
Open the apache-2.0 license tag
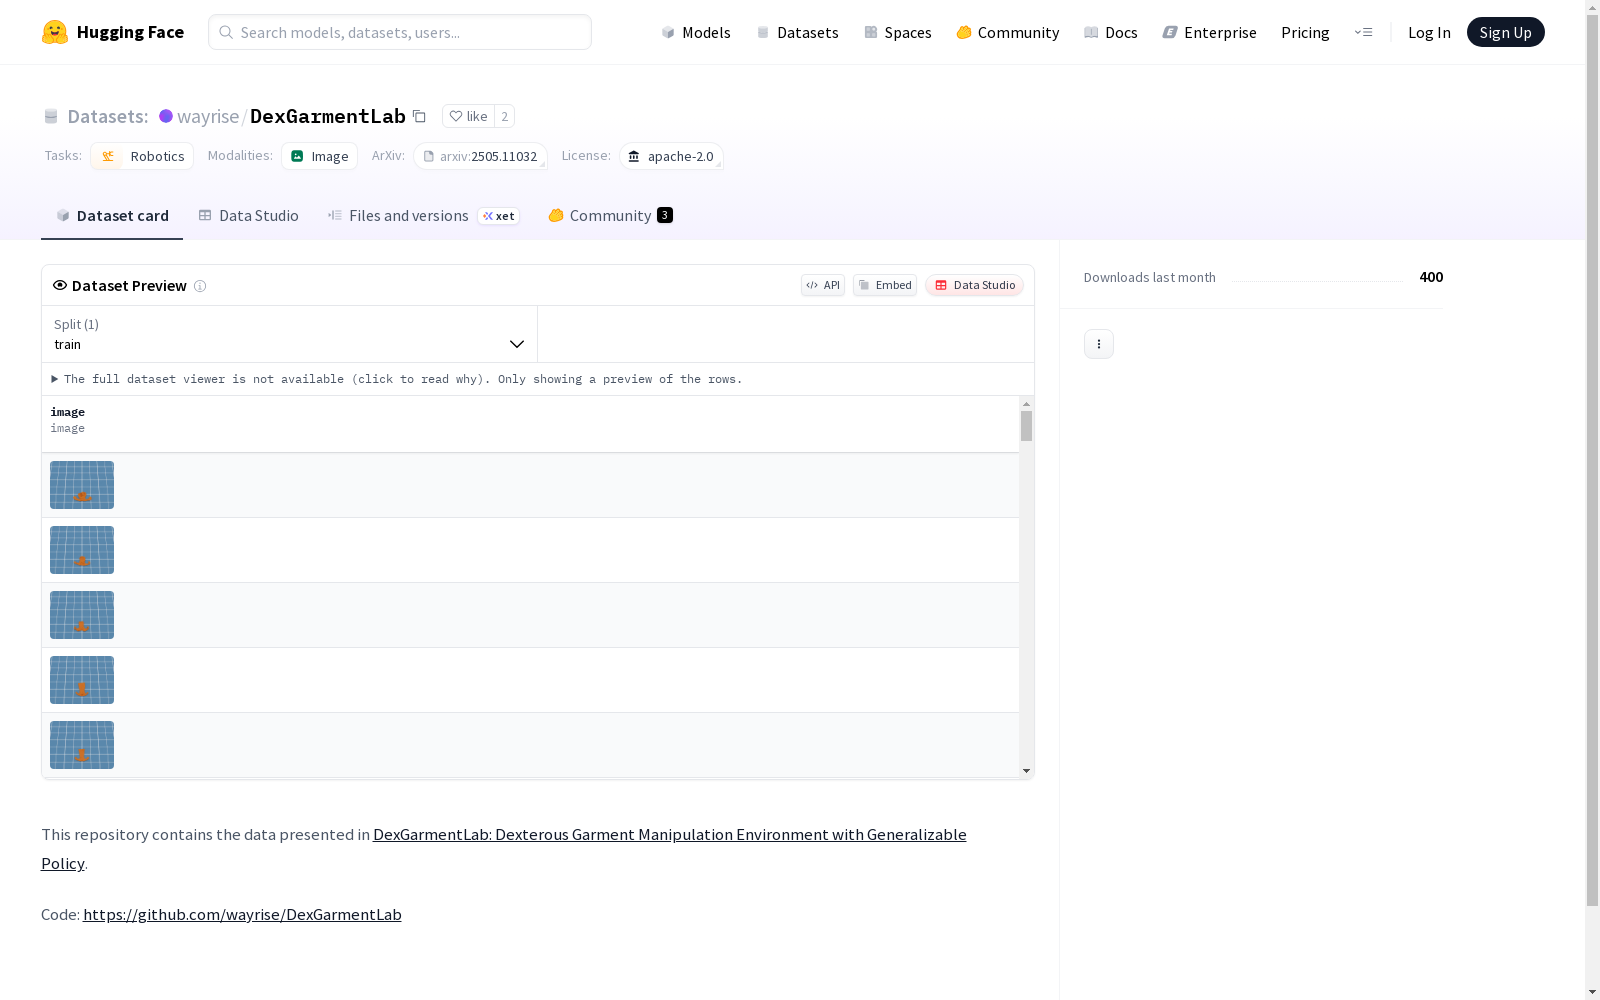(x=671, y=156)
